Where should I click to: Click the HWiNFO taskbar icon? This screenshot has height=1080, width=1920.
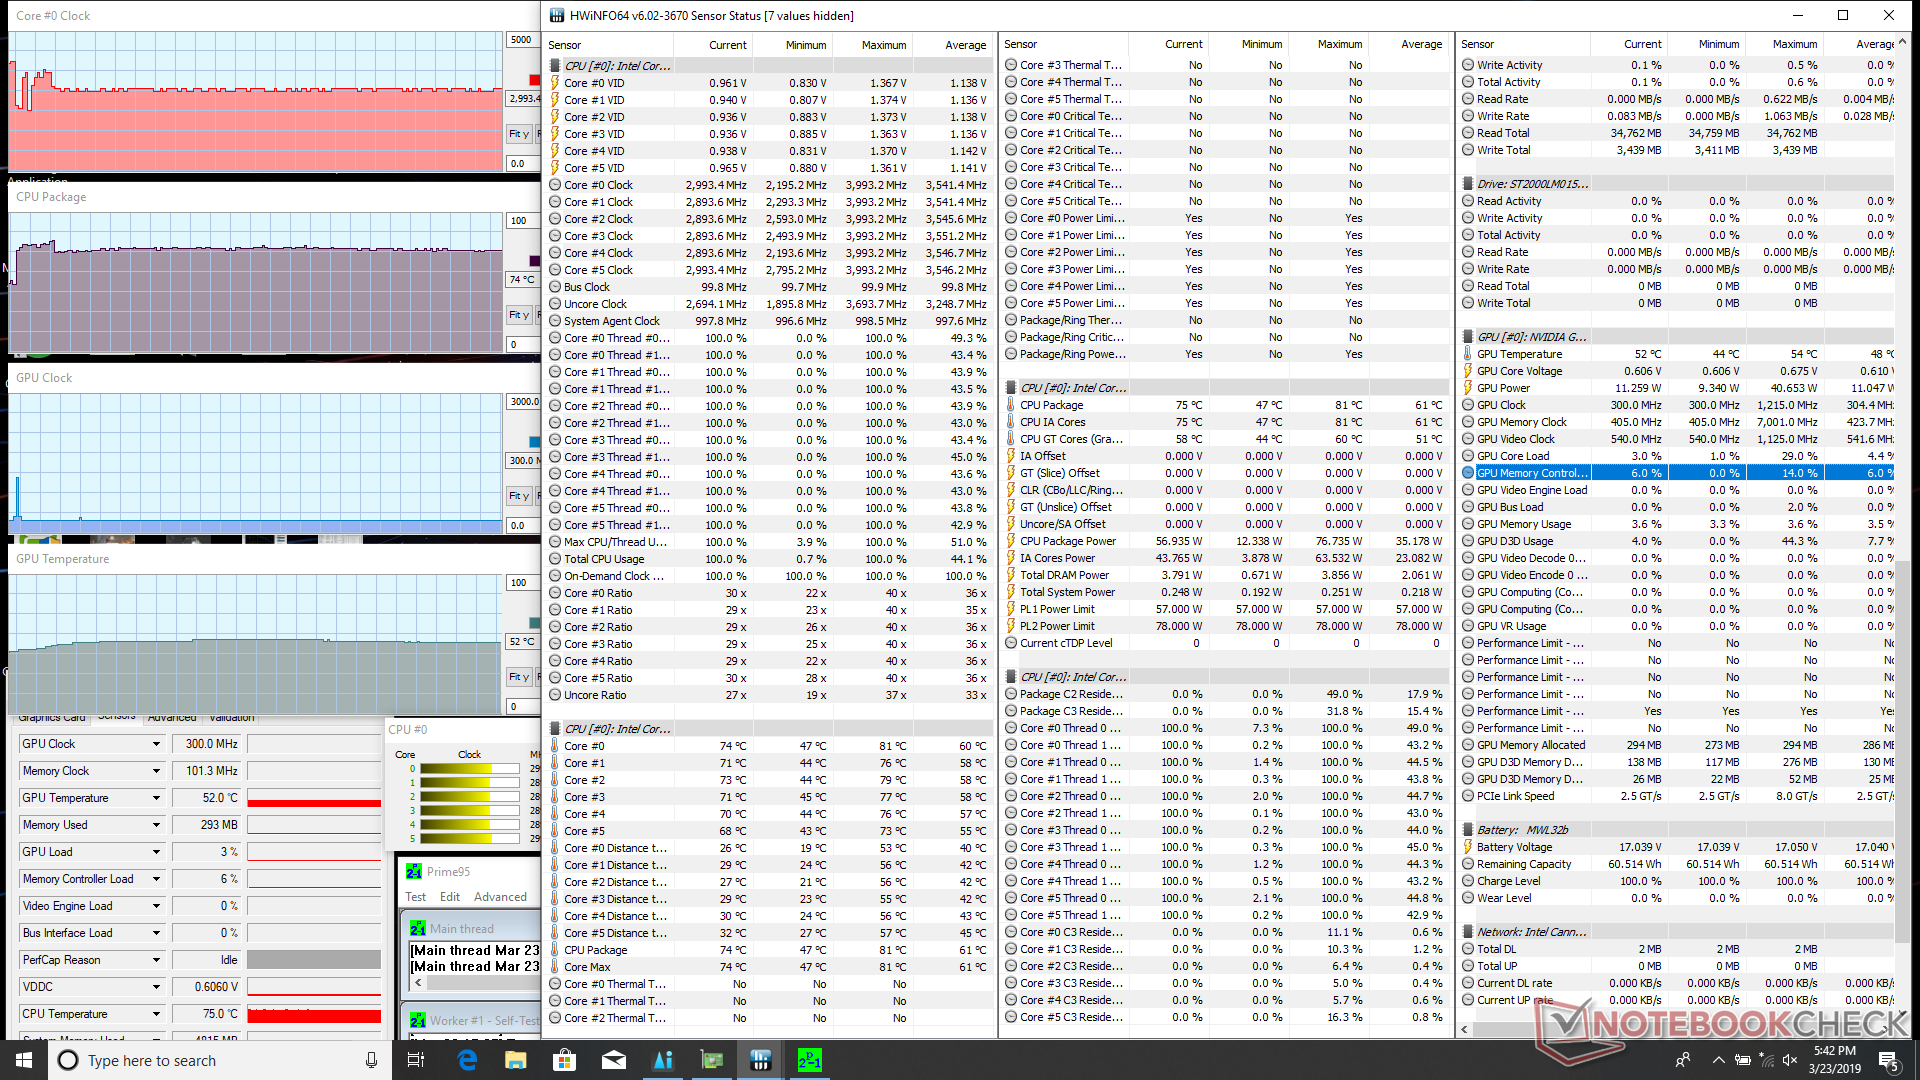pyautogui.click(x=760, y=1060)
